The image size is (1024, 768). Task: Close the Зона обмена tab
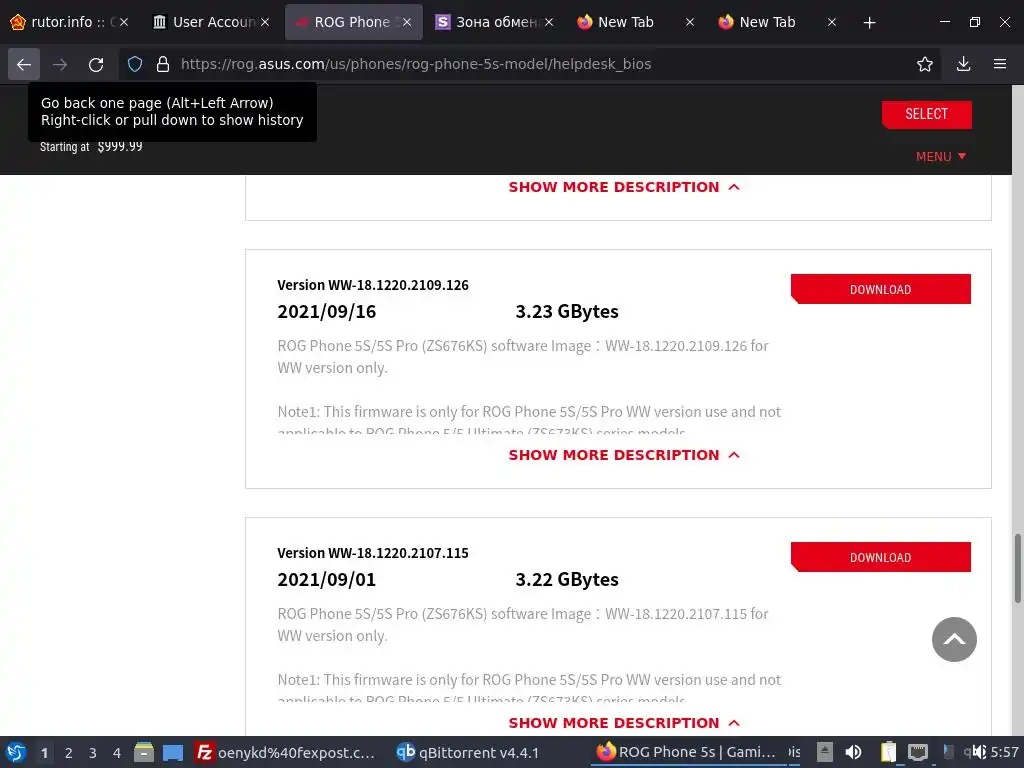click(x=549, y=22)
